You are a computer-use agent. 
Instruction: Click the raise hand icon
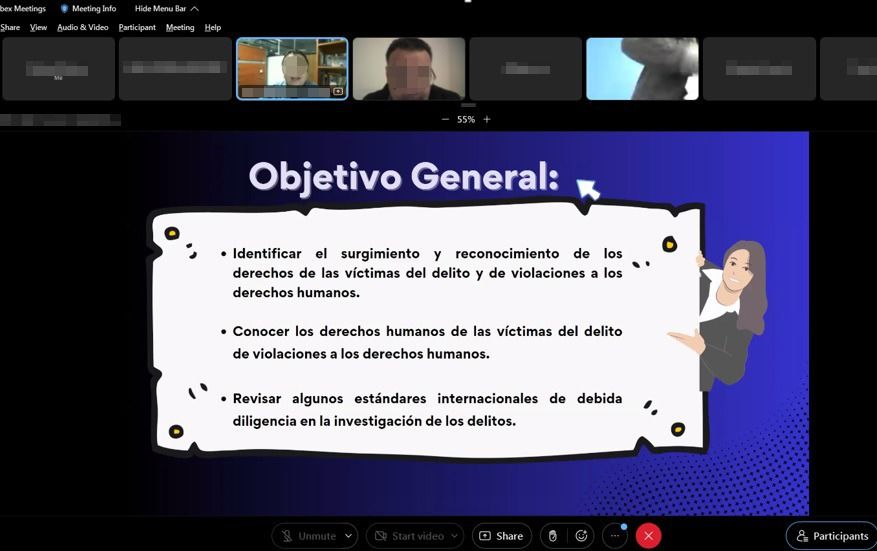[552, 536]
